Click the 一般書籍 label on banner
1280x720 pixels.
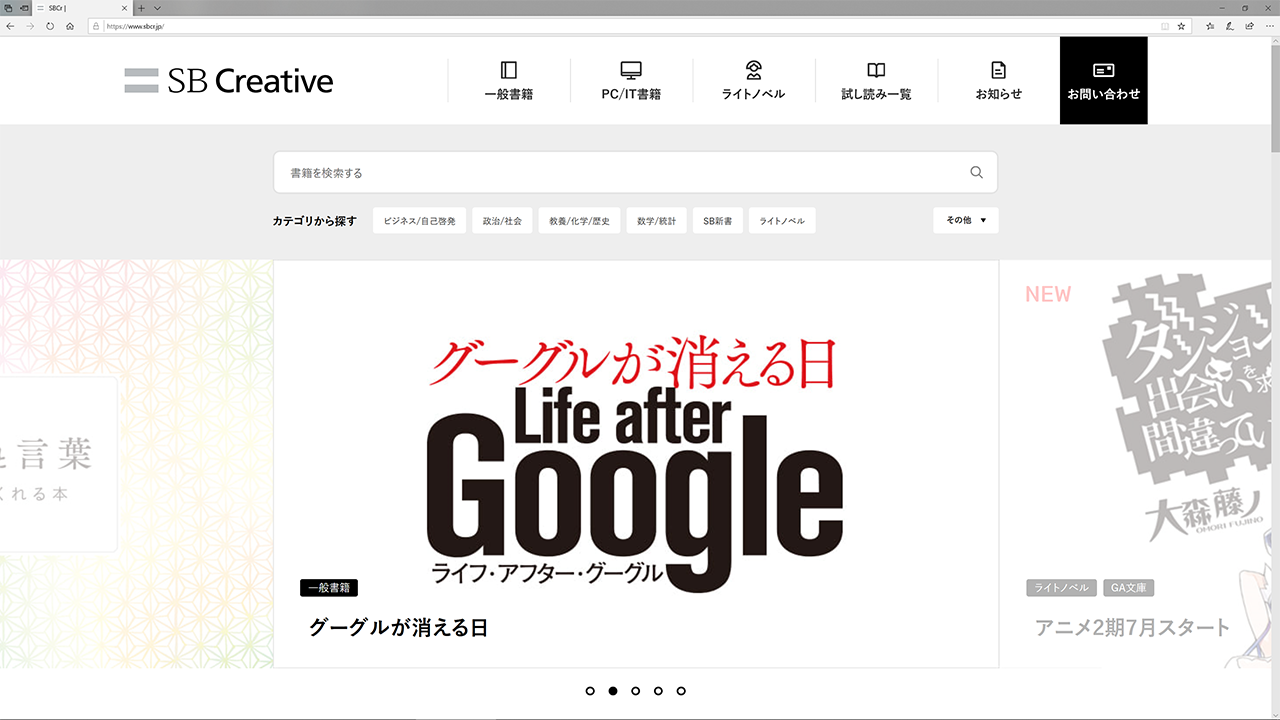[329, 588]
